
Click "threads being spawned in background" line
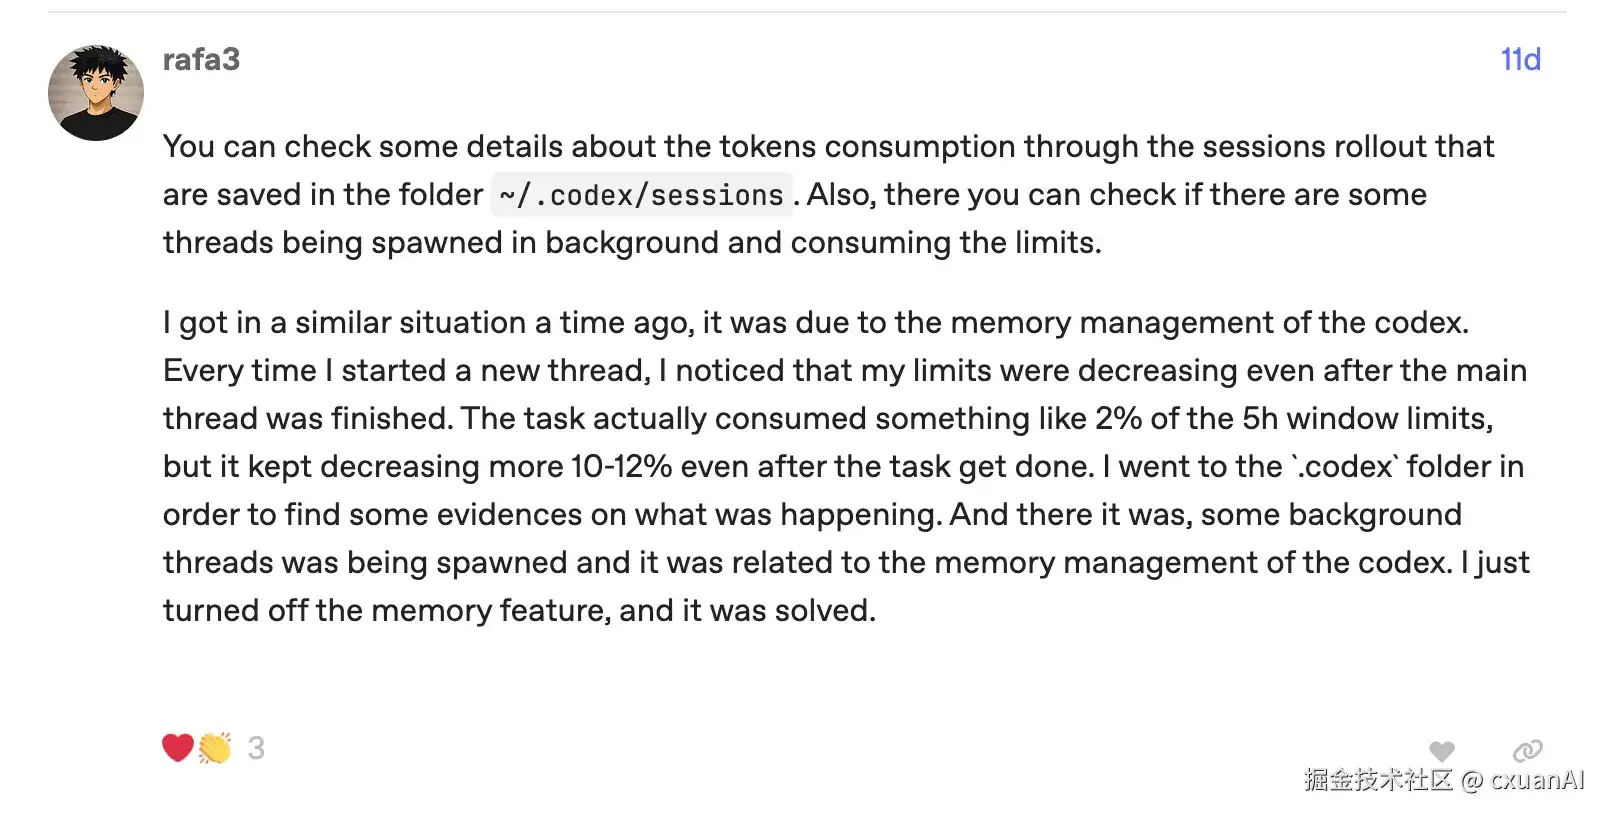click(x=632, y=243)
